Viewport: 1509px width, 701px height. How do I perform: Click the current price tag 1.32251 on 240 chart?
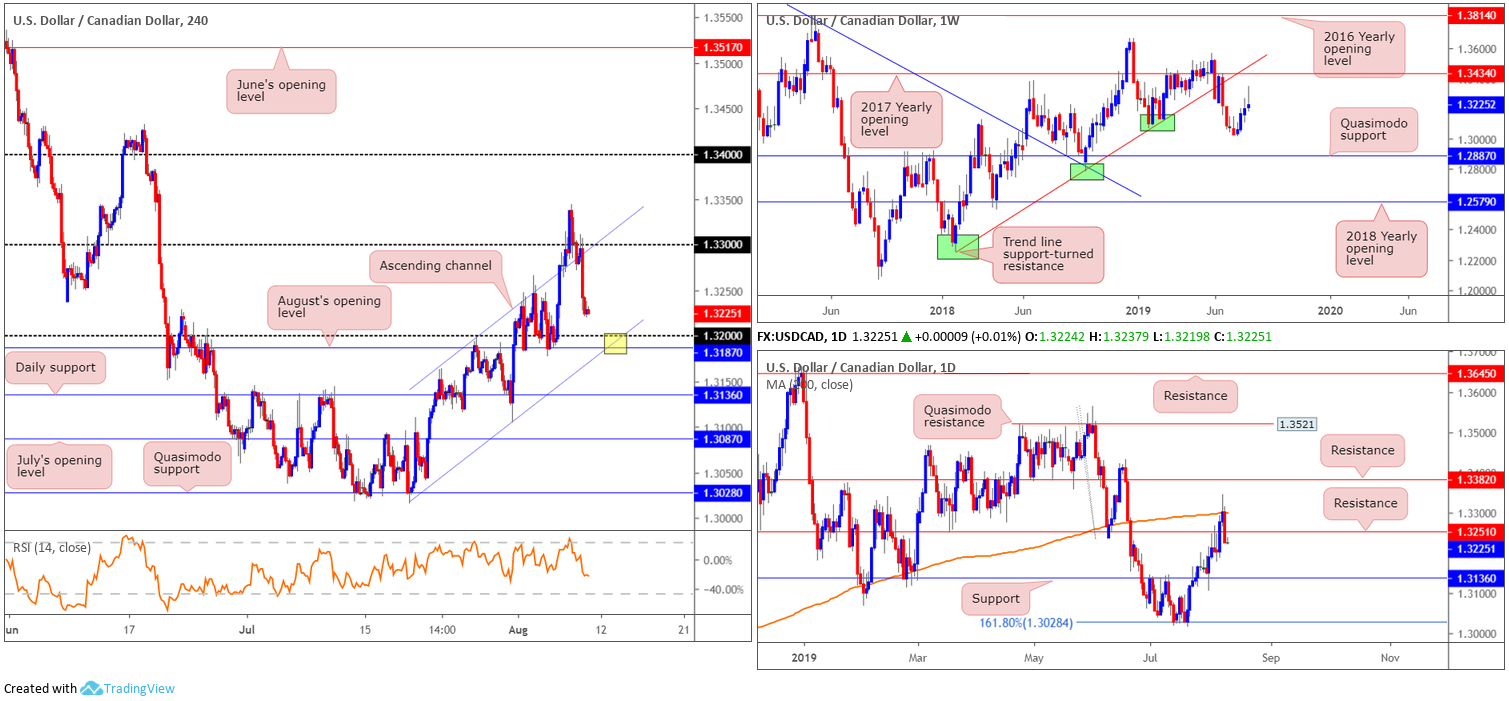coord(722,313)
